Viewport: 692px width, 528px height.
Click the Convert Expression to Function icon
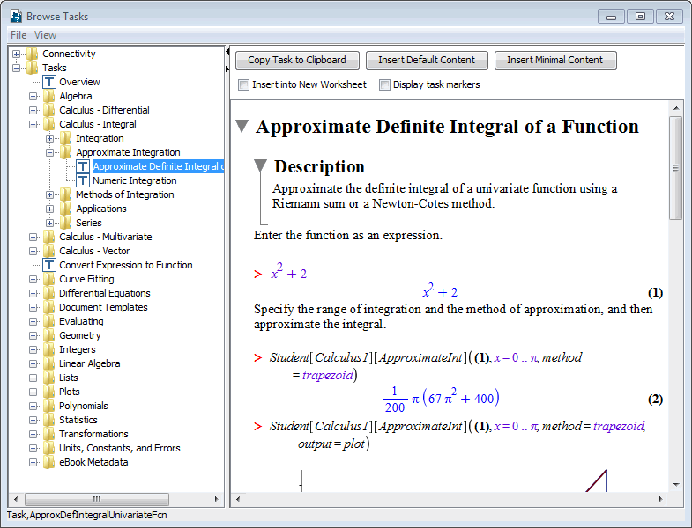pos(49,265)
